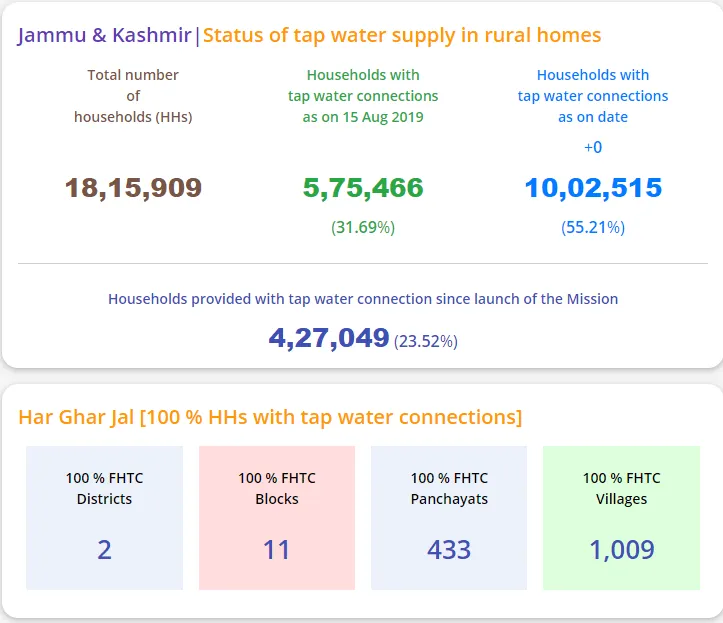This screenshot has height=623, width=723.
Task: Click the 1,009 villages count
Action: coord(622,549)
